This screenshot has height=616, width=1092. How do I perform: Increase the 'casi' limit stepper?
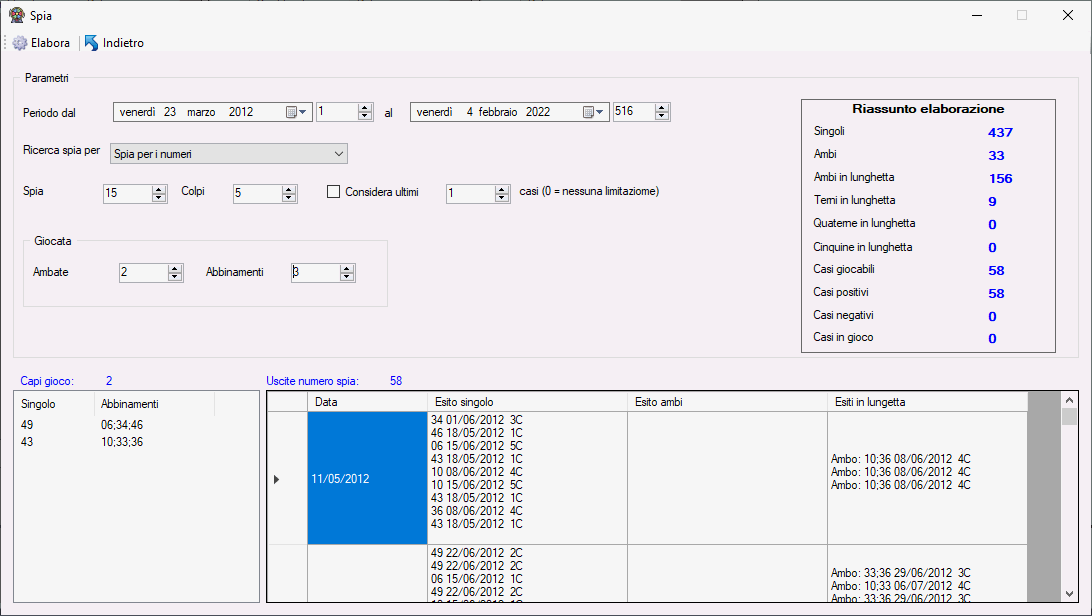pos(502,189)
